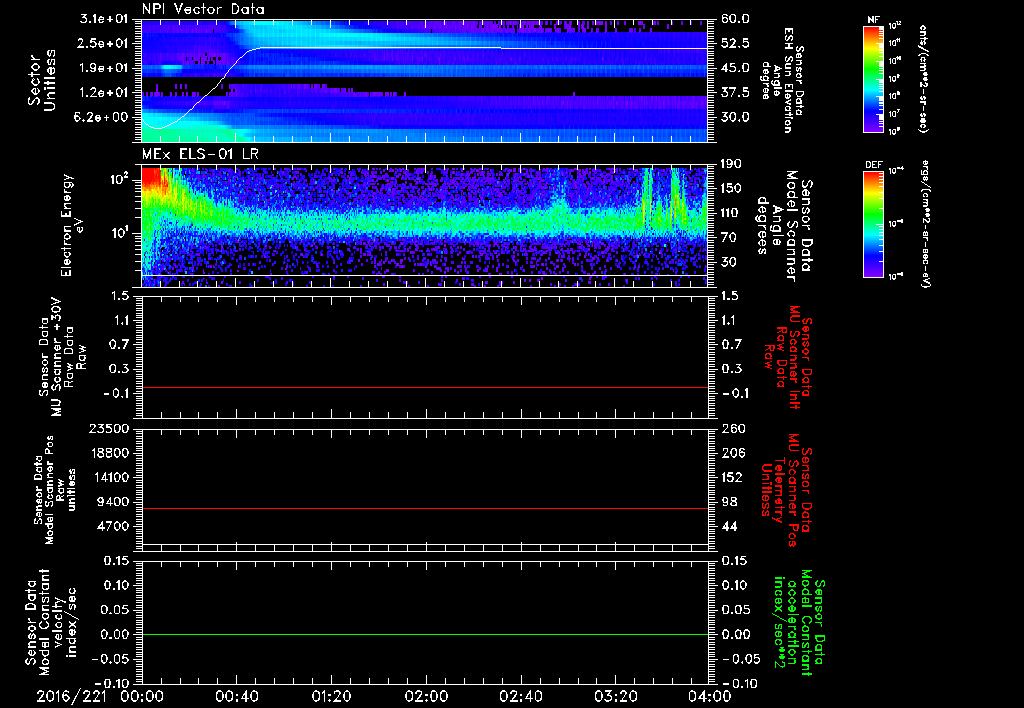Click the '98' telemetry axis tick
This screenshot has width=1024, height=708.
[729, 502]
